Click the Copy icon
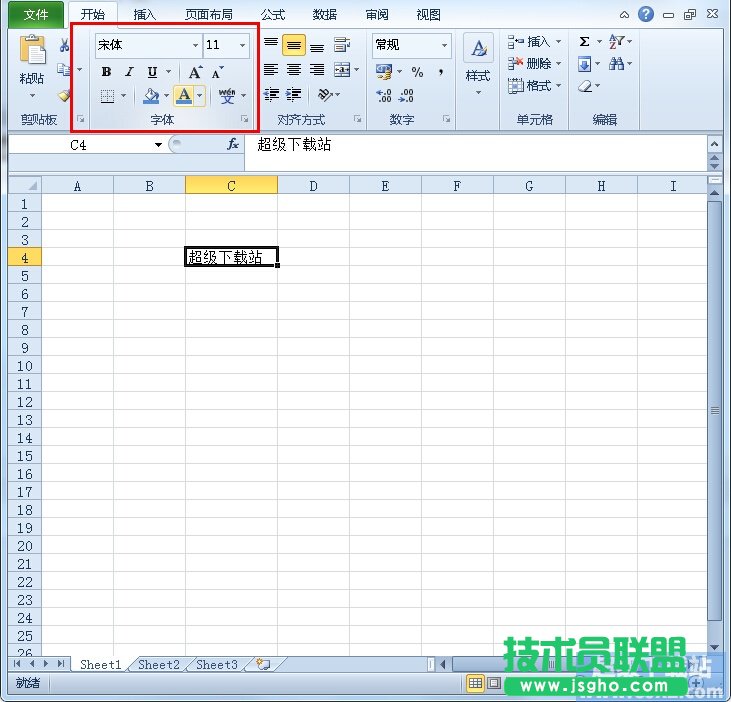The width and height of the screenshot is (731, 702). coord(63,69)
